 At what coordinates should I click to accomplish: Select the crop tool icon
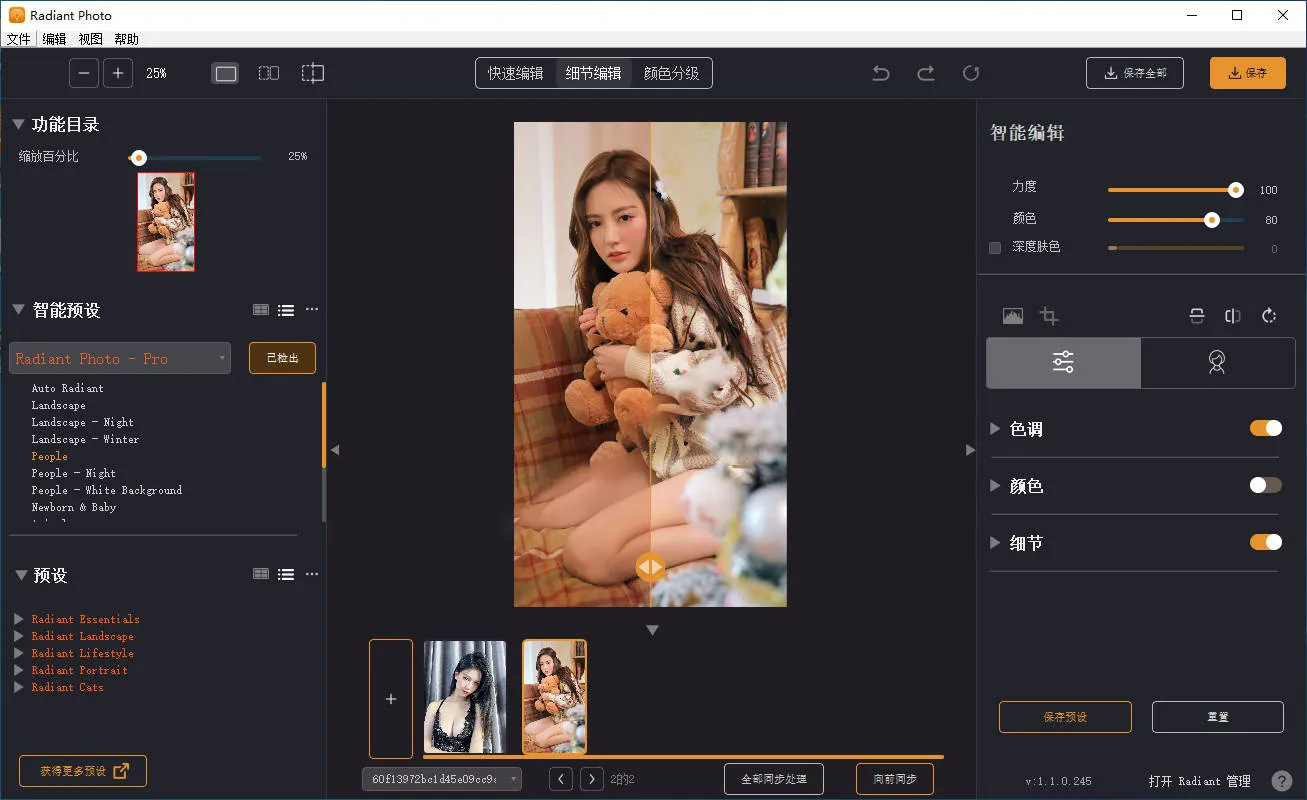(x=1049, y=316)
